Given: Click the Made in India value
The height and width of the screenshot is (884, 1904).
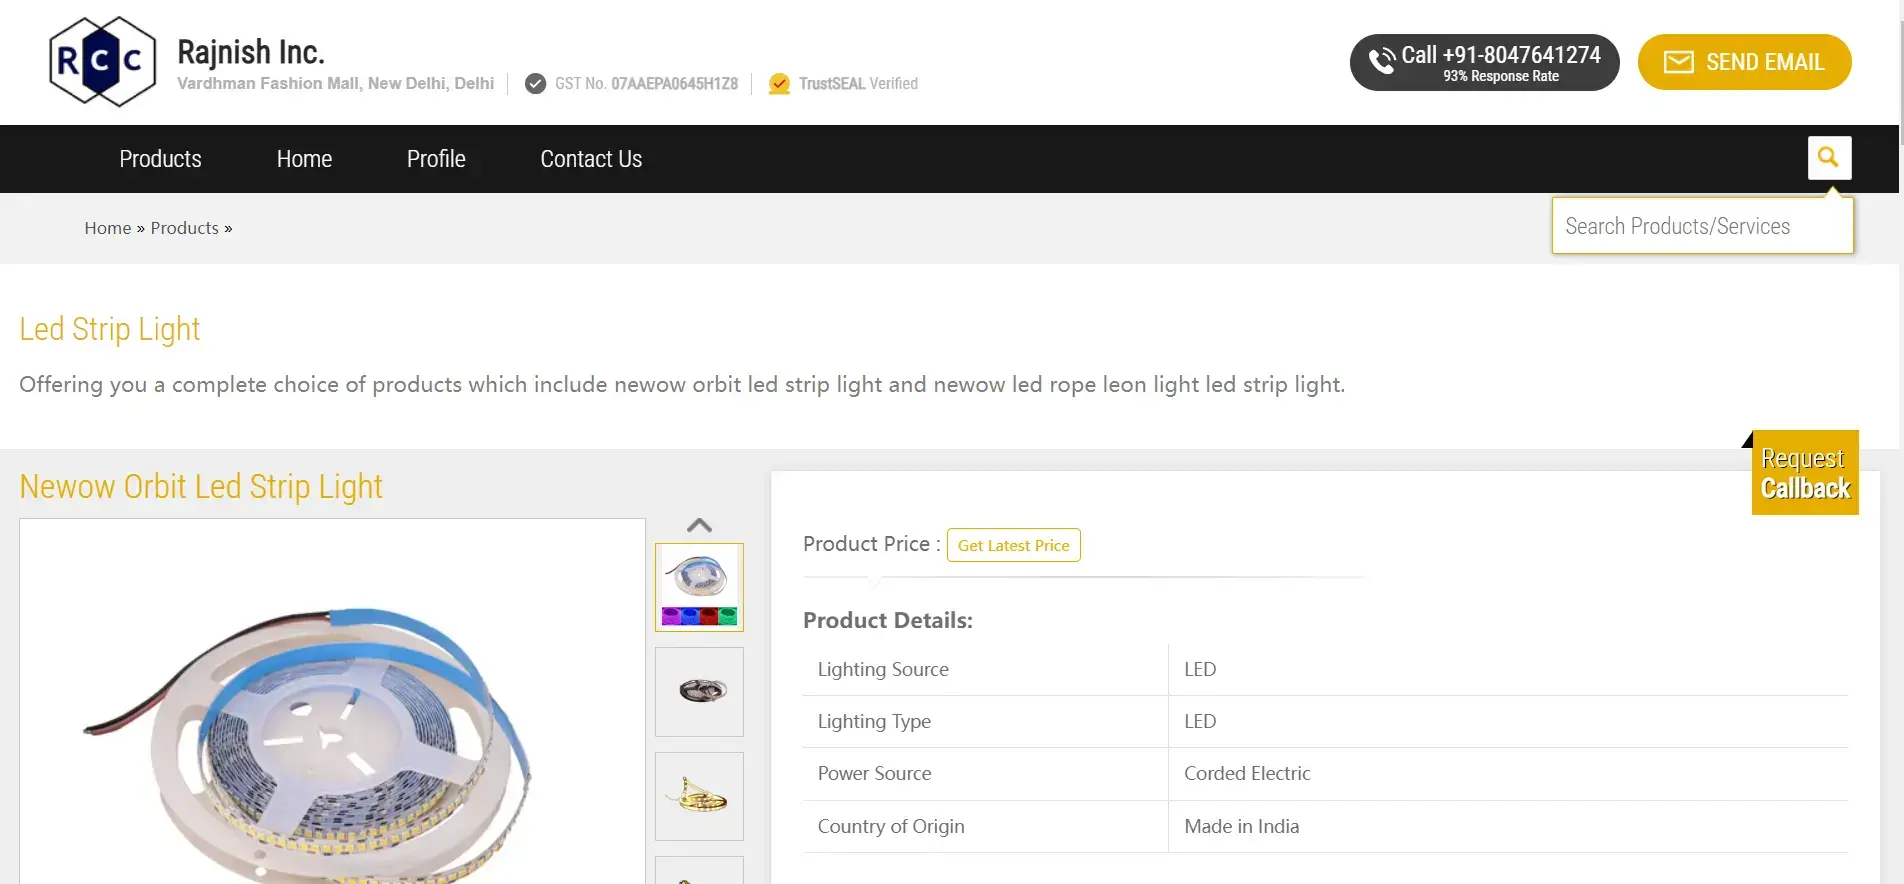Looking at the screenshot, I should 1241,826.
